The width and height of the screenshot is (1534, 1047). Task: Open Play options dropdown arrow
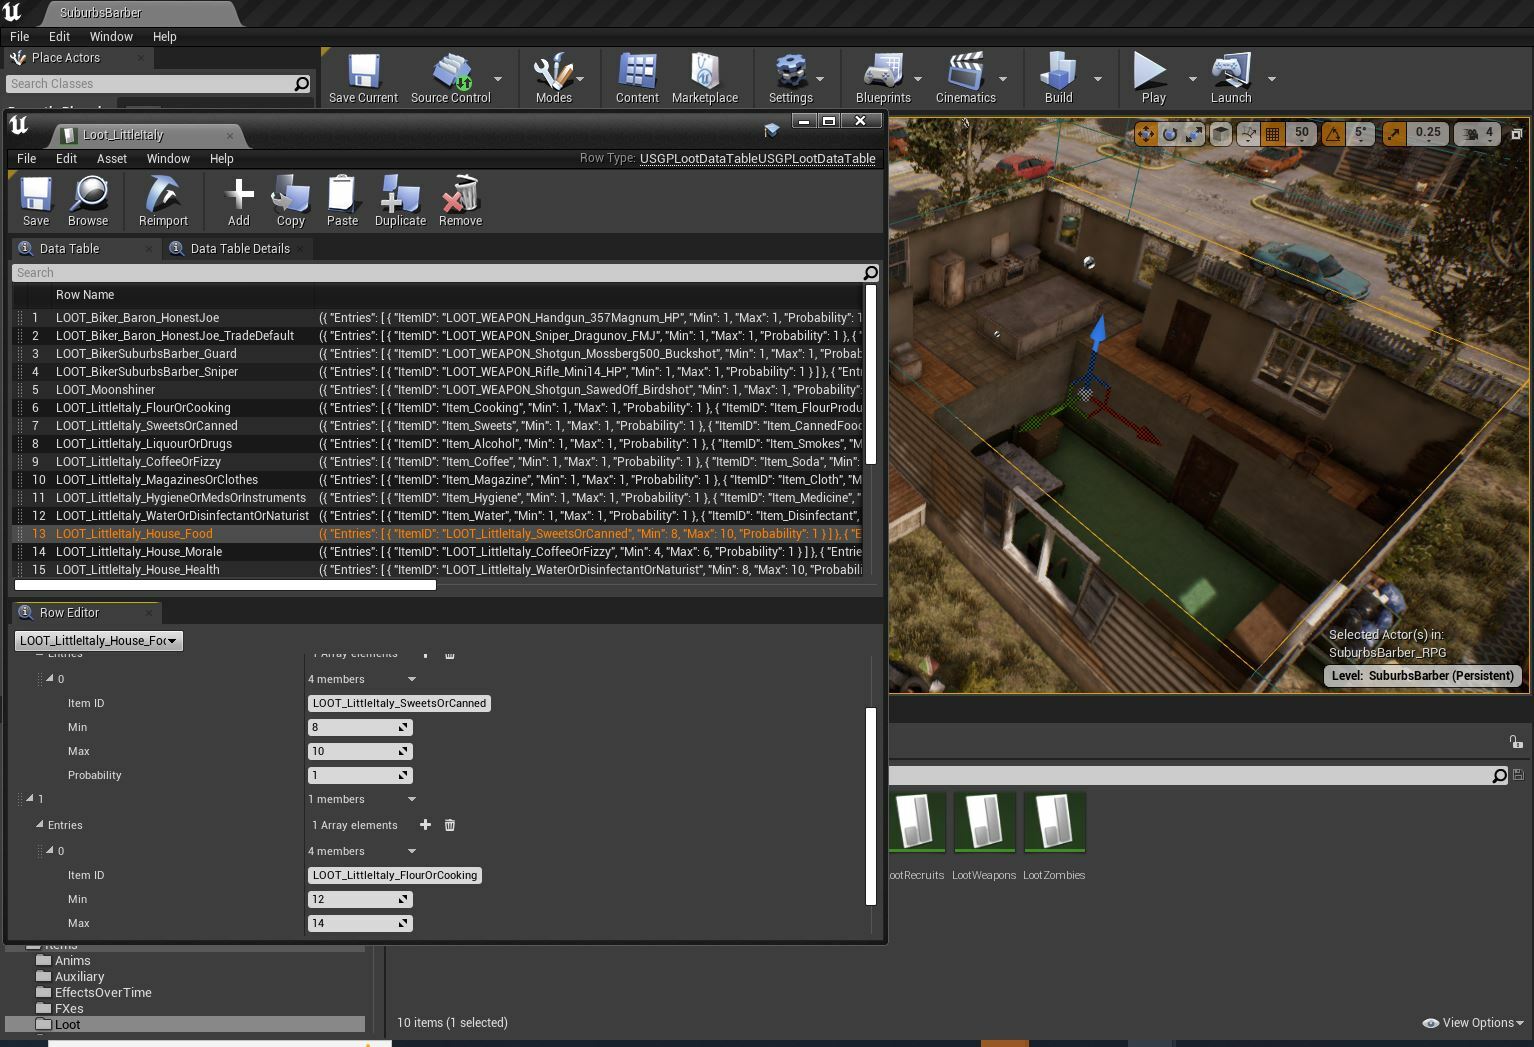[x=1192, y=79]
